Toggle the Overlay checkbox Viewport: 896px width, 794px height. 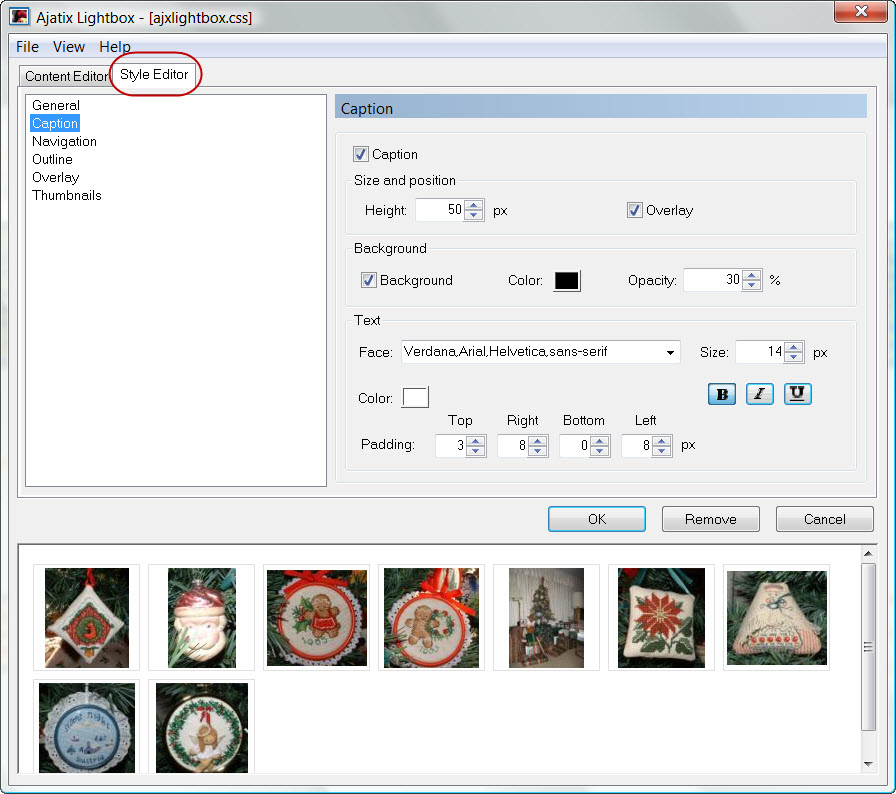(x=634, y=210)
